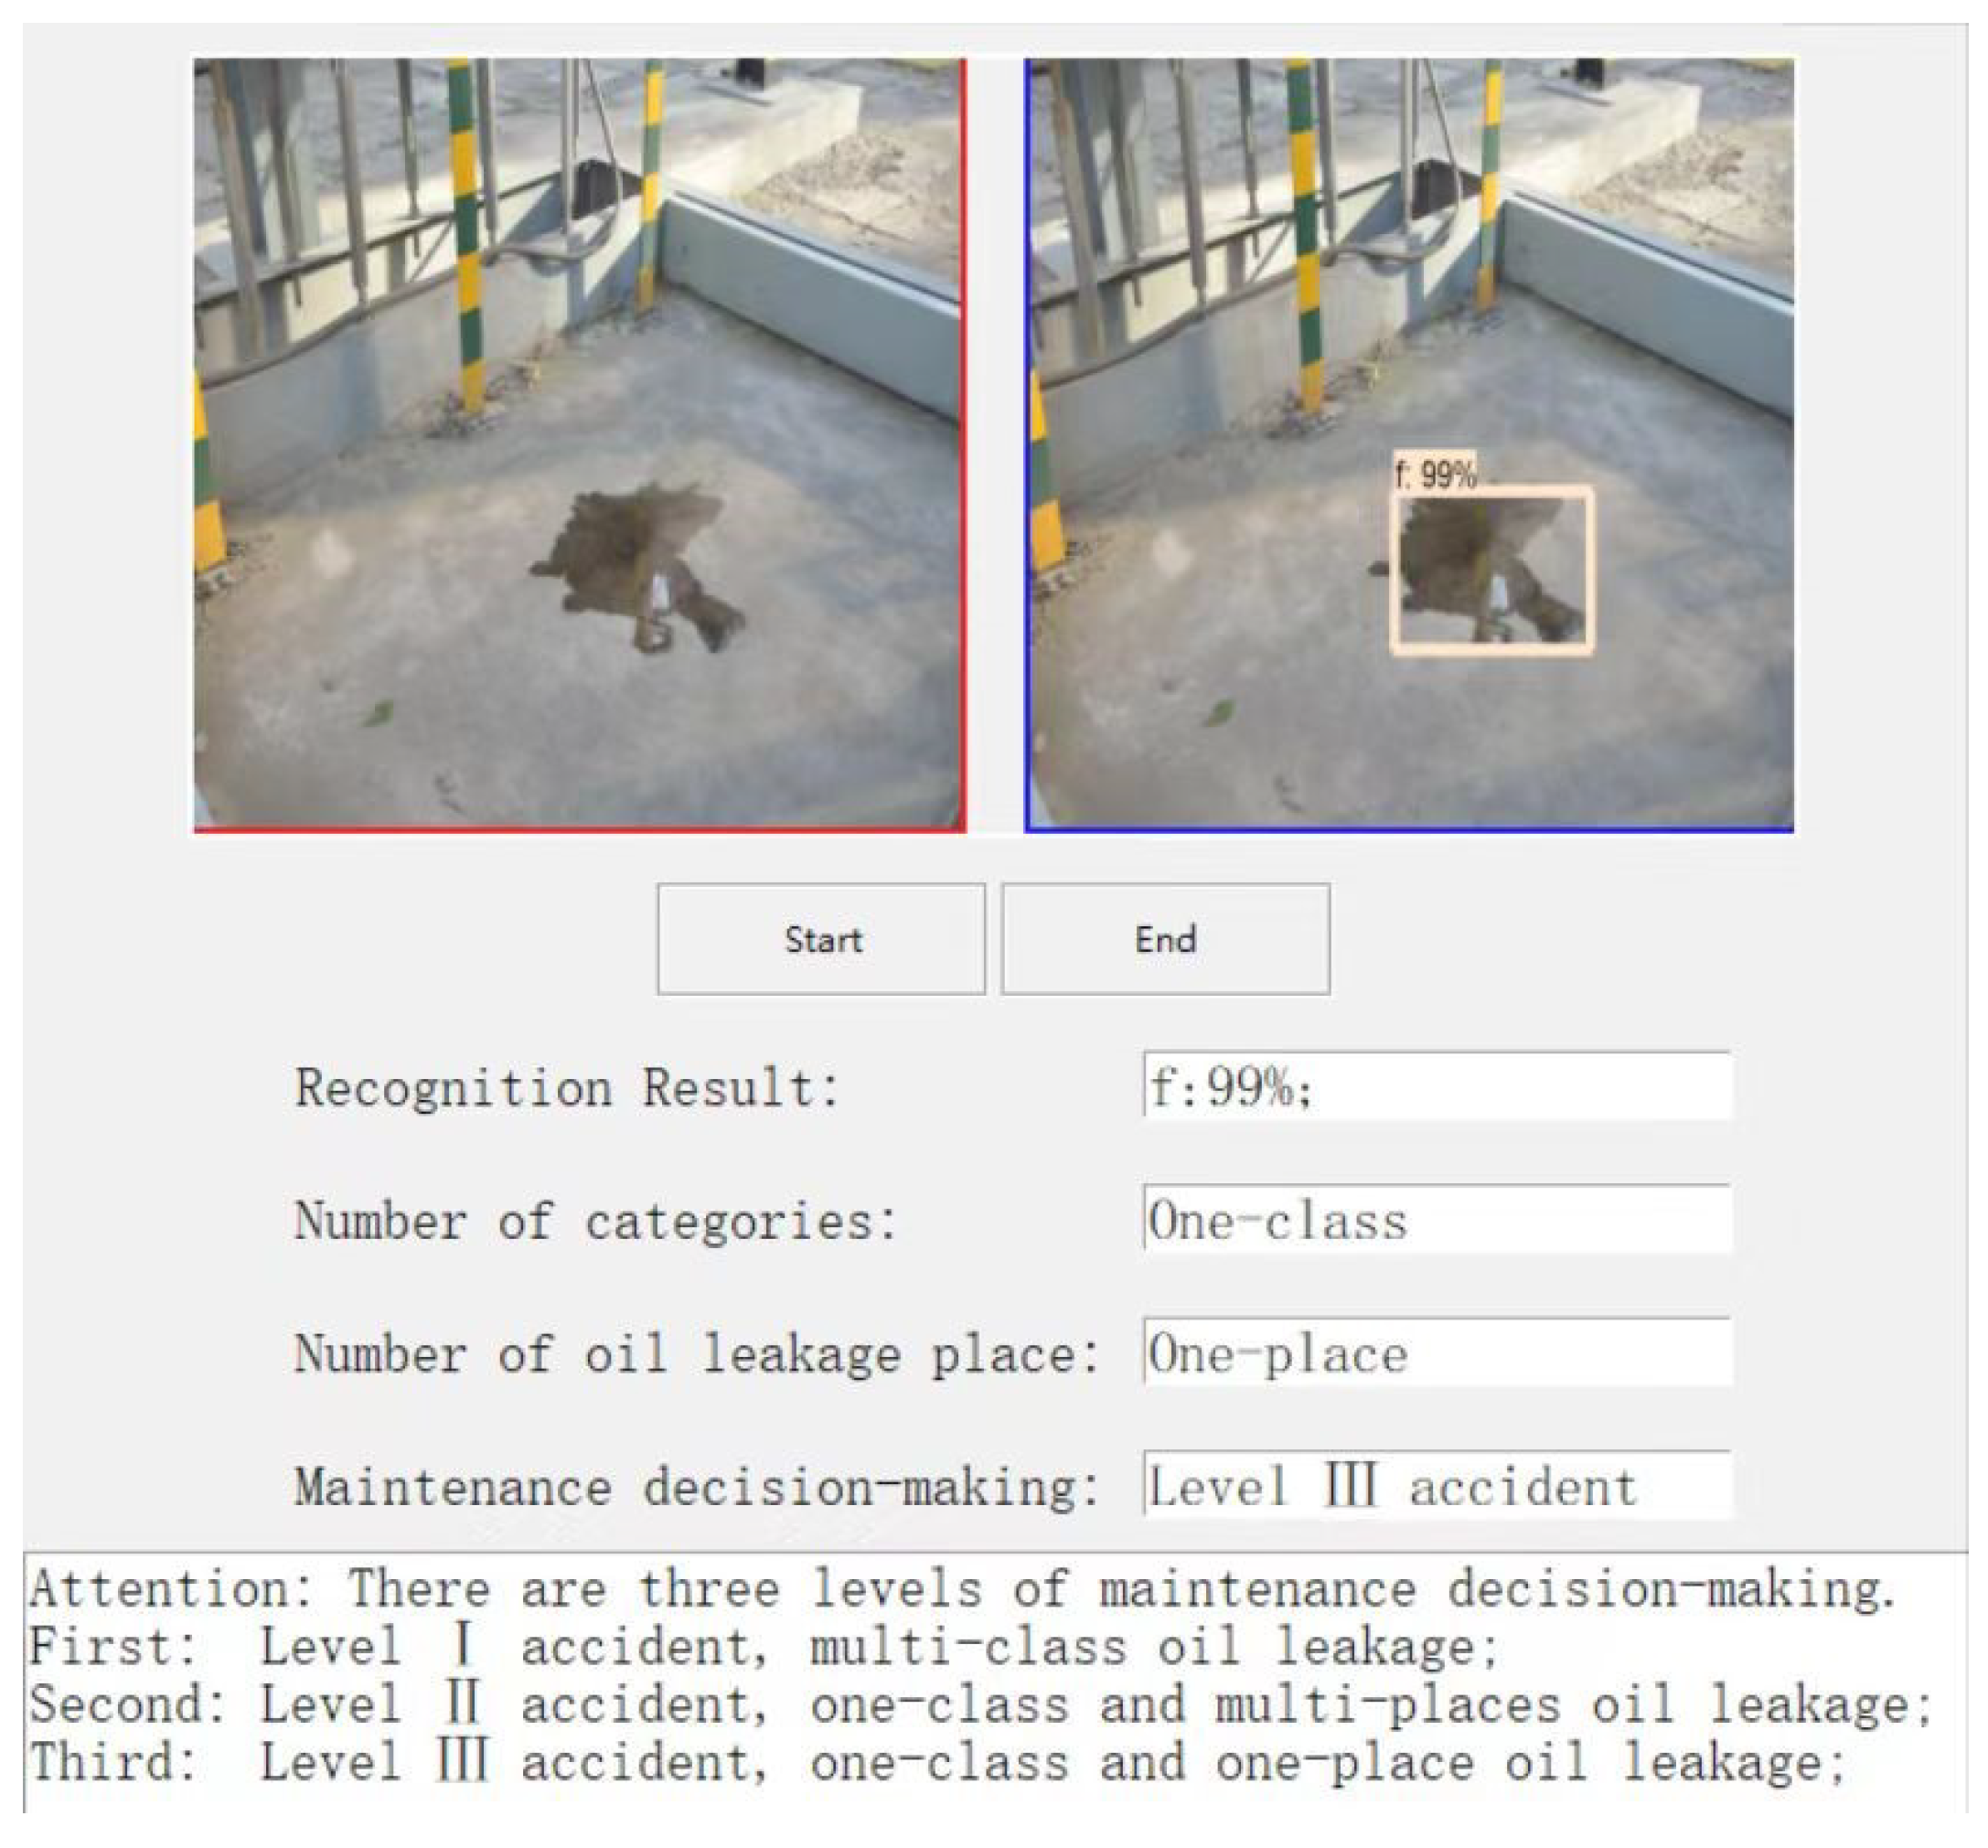Select the One-class categories field
The height and width of the screenshot is (1848, 1988).
pos(1437,1219)
